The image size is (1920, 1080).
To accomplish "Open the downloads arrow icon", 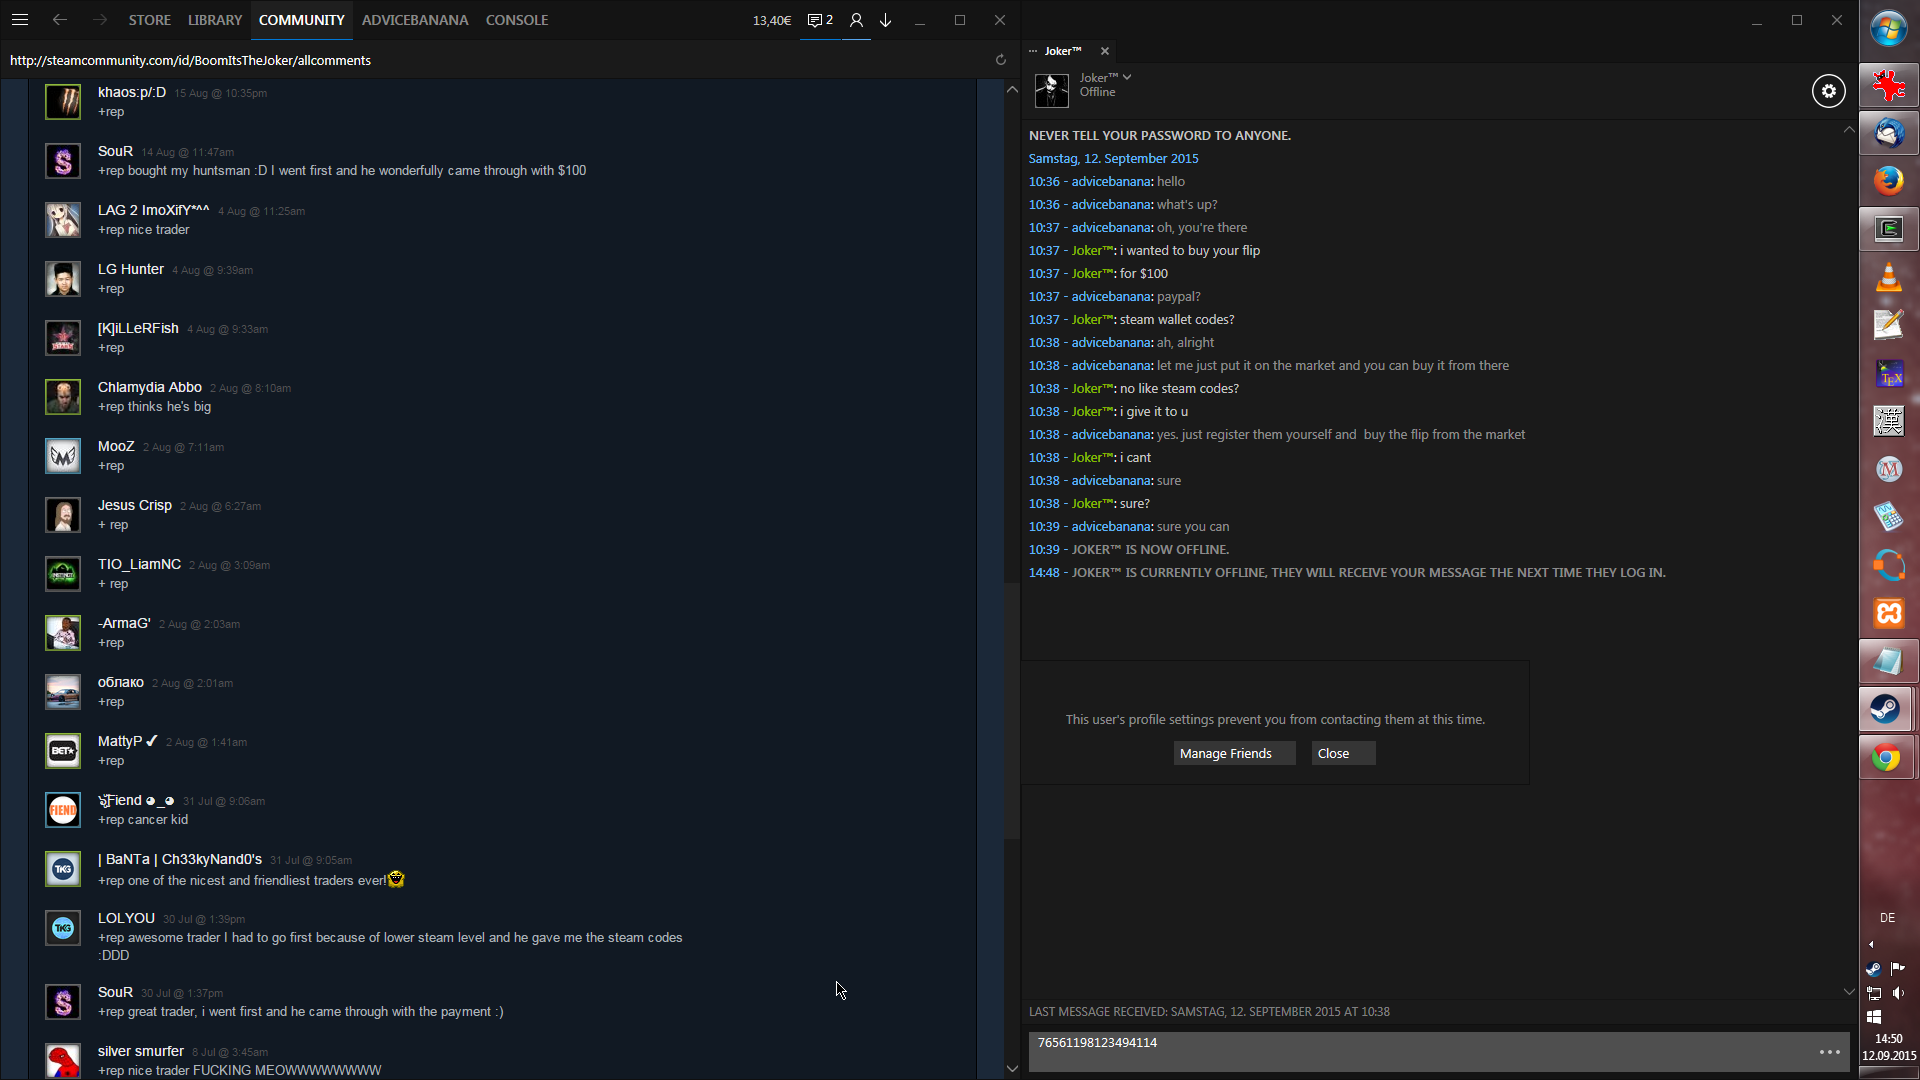I will pos(885,20).
